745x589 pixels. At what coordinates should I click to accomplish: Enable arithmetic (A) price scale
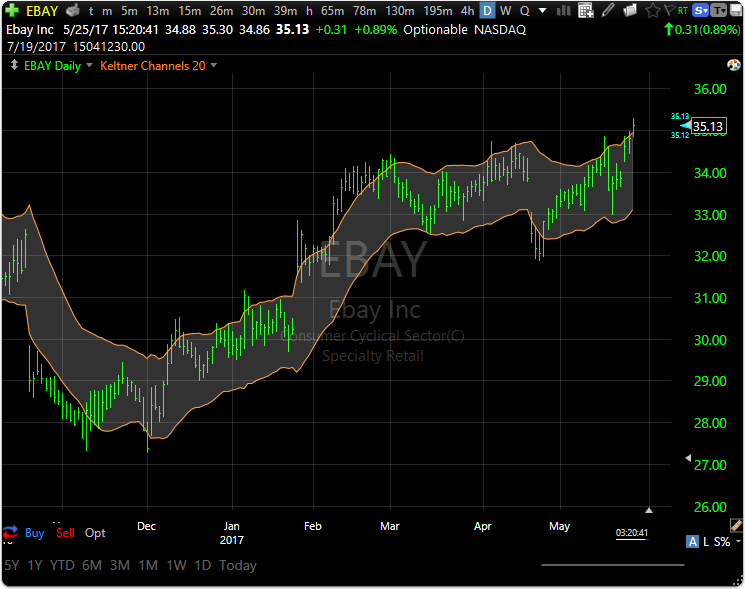tap(692, 542)
